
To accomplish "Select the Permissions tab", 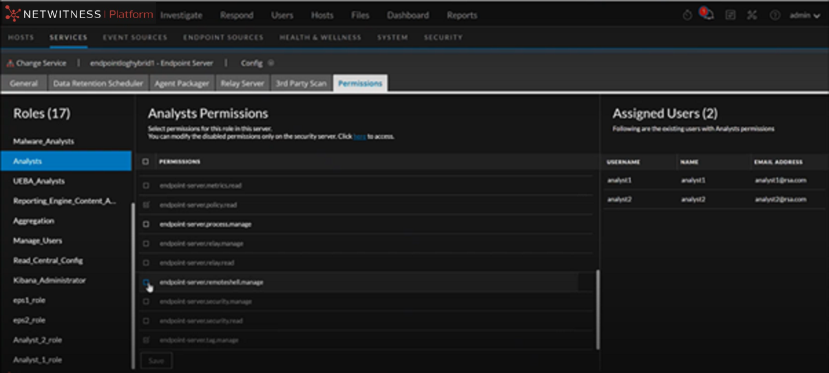I will 360,83.
